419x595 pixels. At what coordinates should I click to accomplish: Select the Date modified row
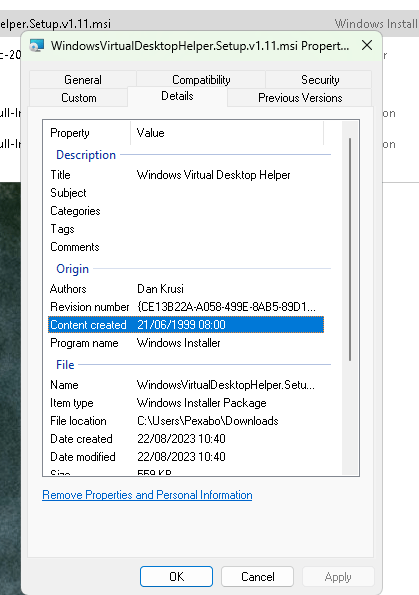tap(186, 457)
